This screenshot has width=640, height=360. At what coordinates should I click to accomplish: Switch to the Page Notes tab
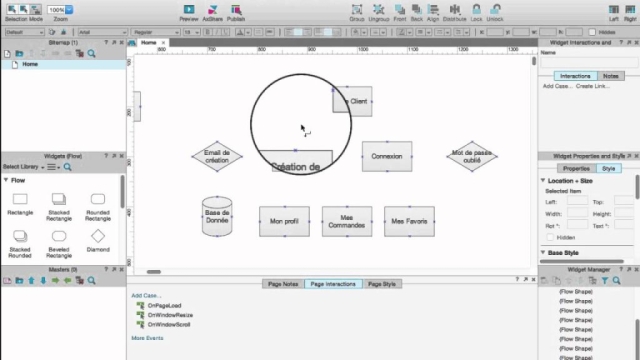[283, 284]
